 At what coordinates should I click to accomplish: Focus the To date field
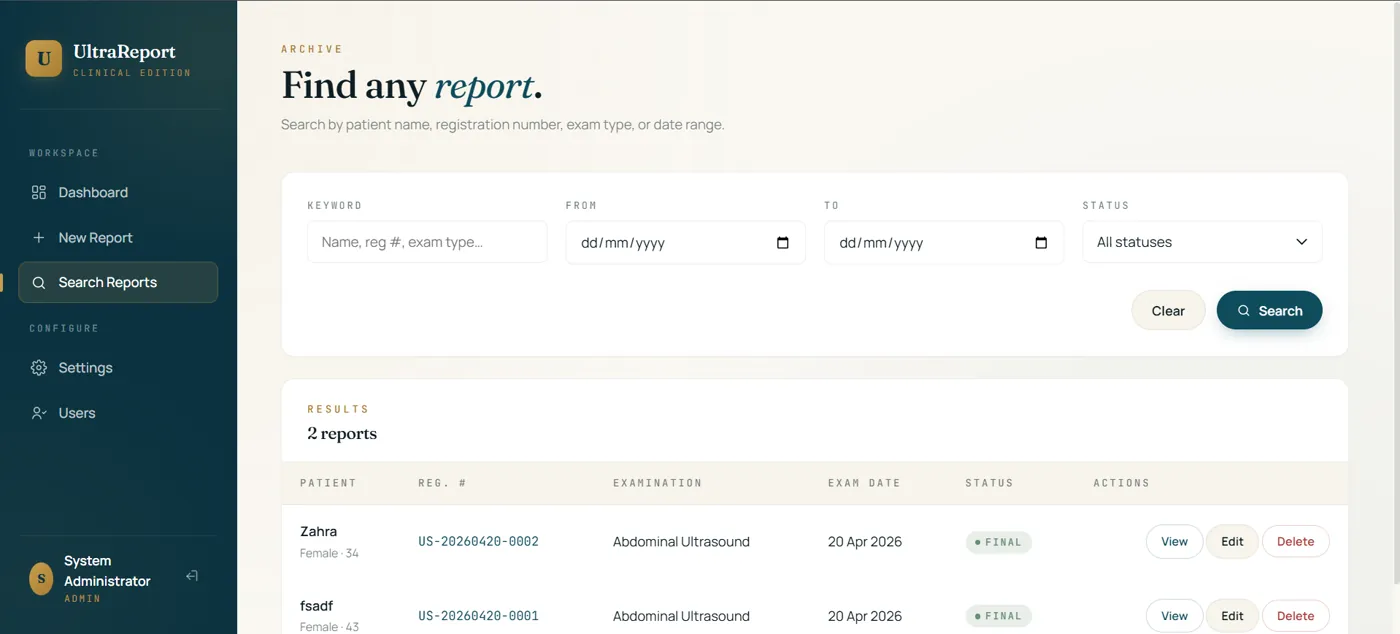944,242
